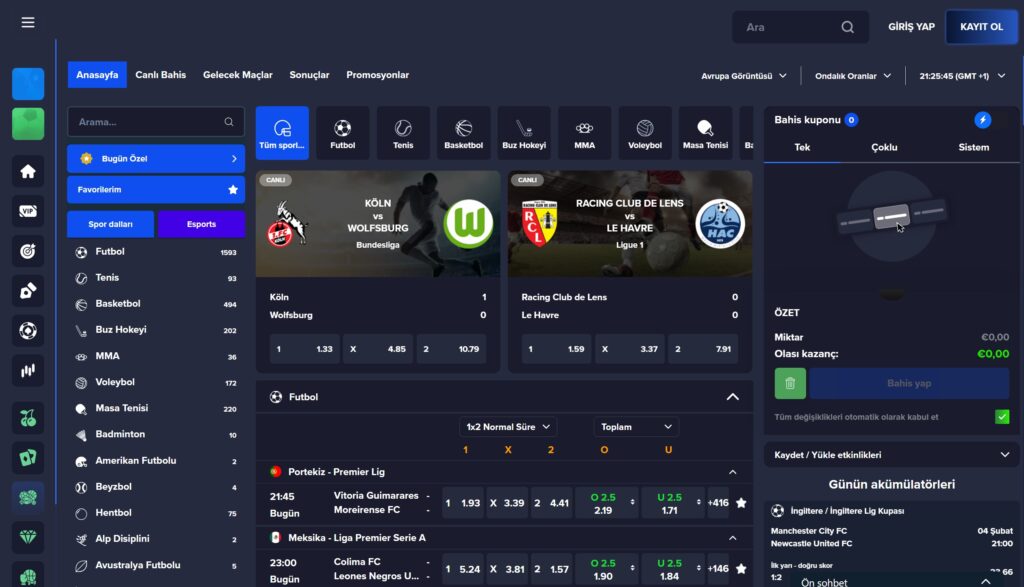Open the VIP icon in sidebar

(x=27, y=211)
